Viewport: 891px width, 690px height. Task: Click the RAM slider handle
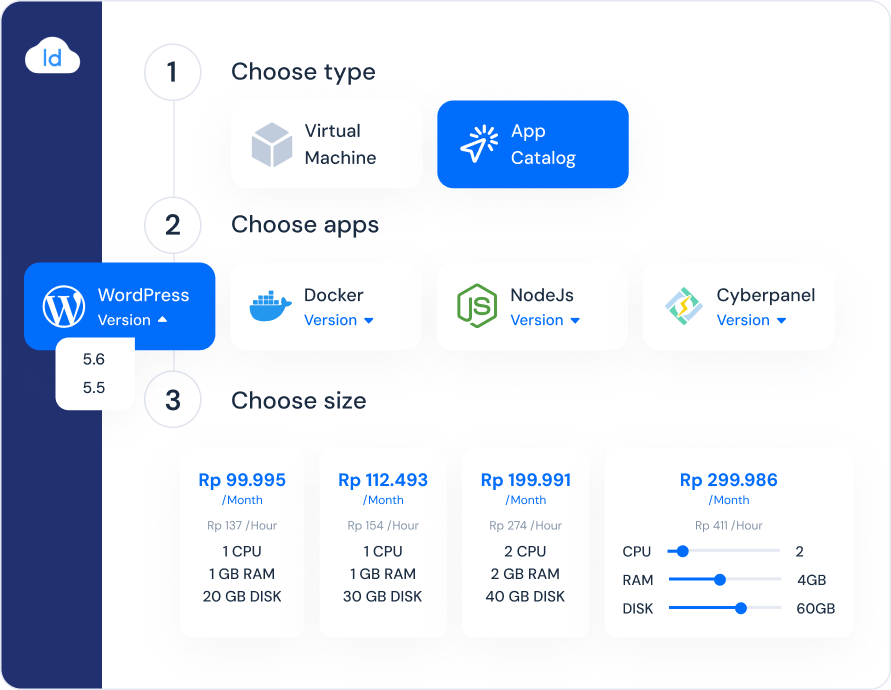[719, 580]
